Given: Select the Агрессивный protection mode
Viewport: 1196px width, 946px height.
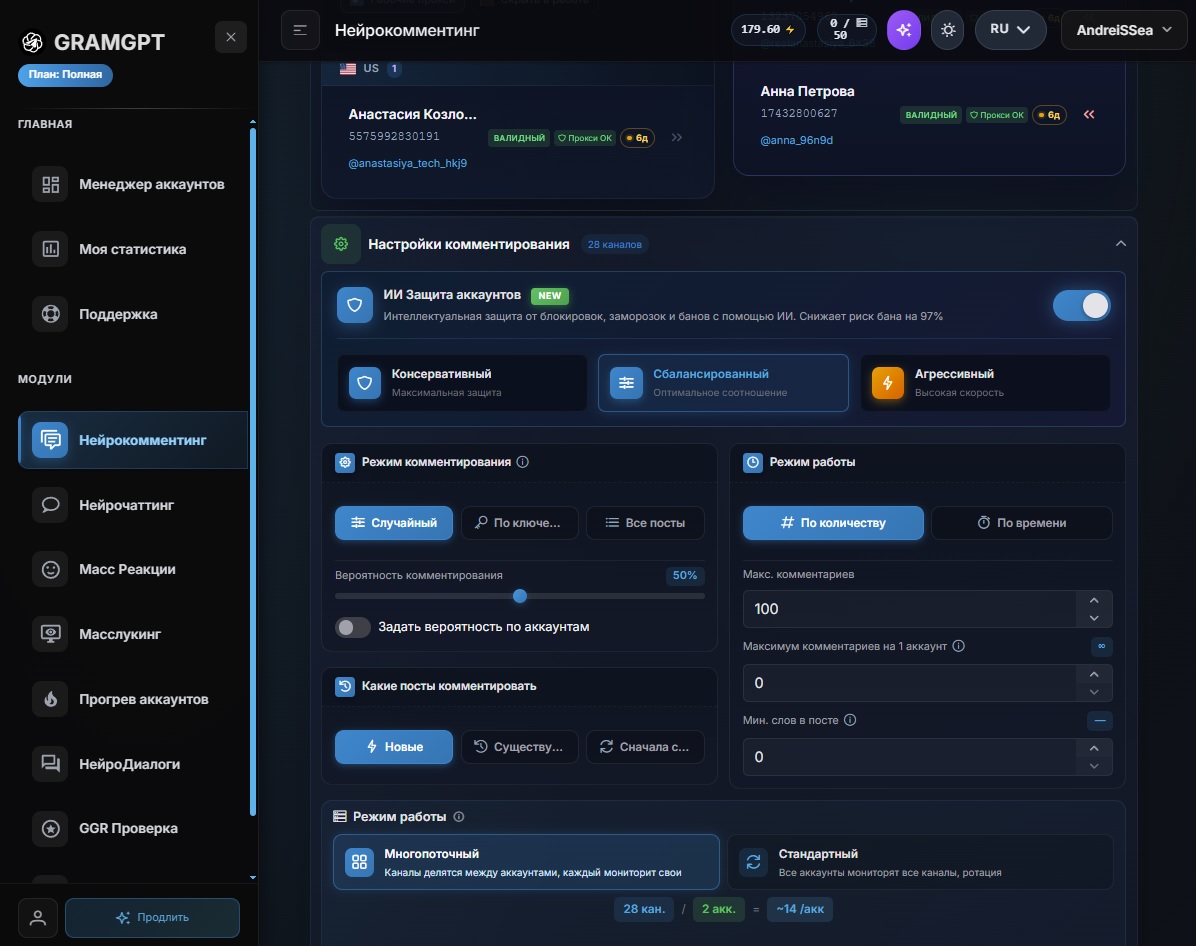Looking at the screenshot, I should [985, 383].
